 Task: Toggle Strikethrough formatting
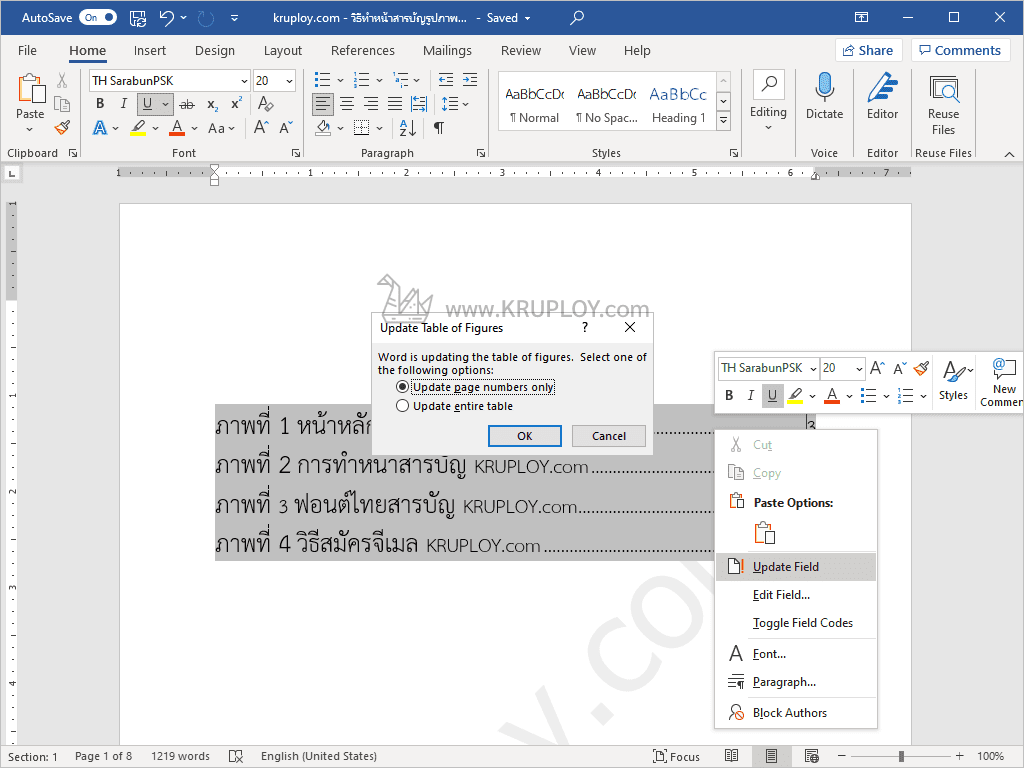point(187,104)
